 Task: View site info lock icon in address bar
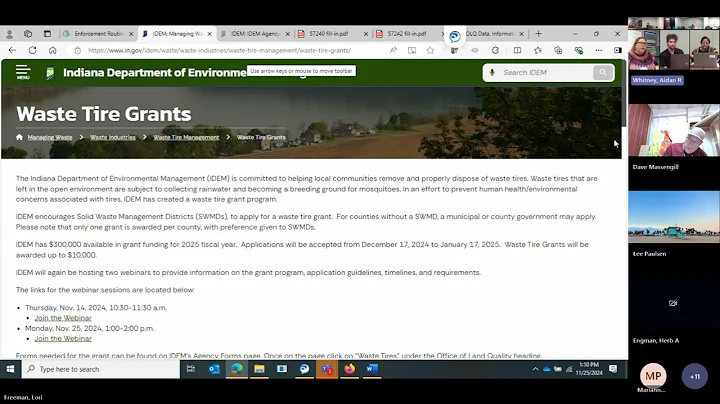78,50
